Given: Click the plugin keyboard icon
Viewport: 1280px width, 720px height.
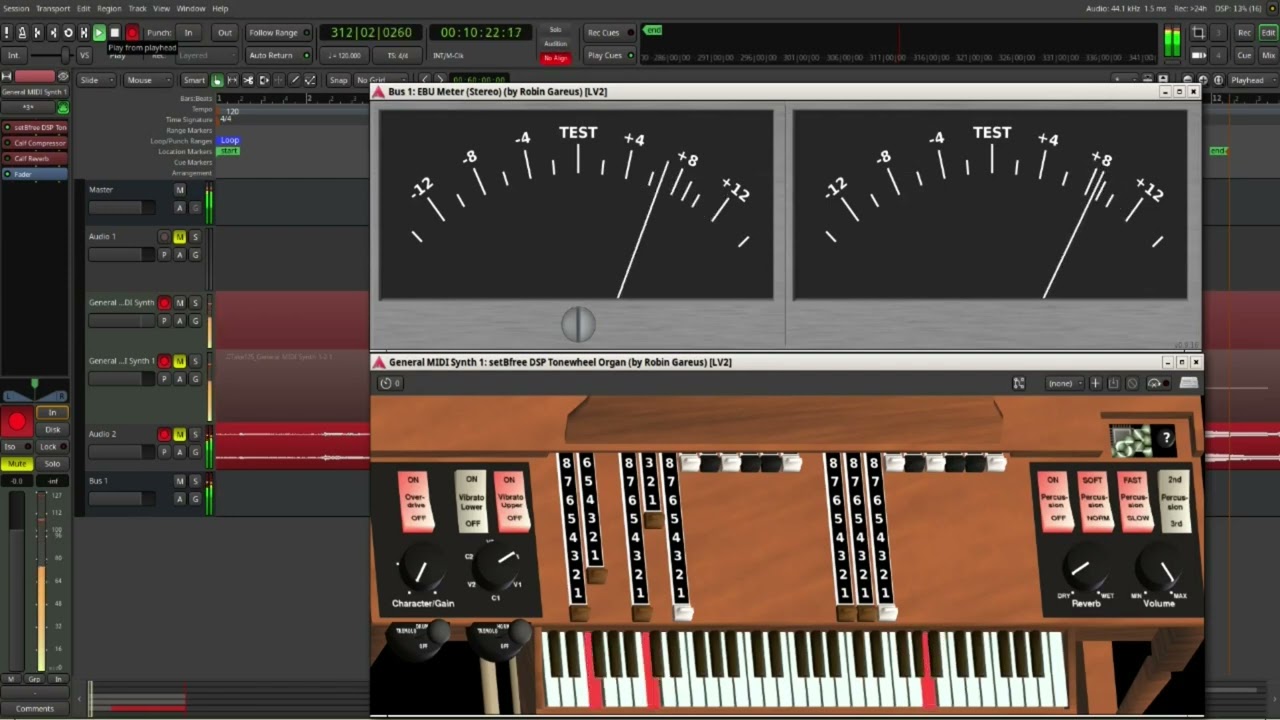Looking at the screenshot, I should tap(1189, 383).
